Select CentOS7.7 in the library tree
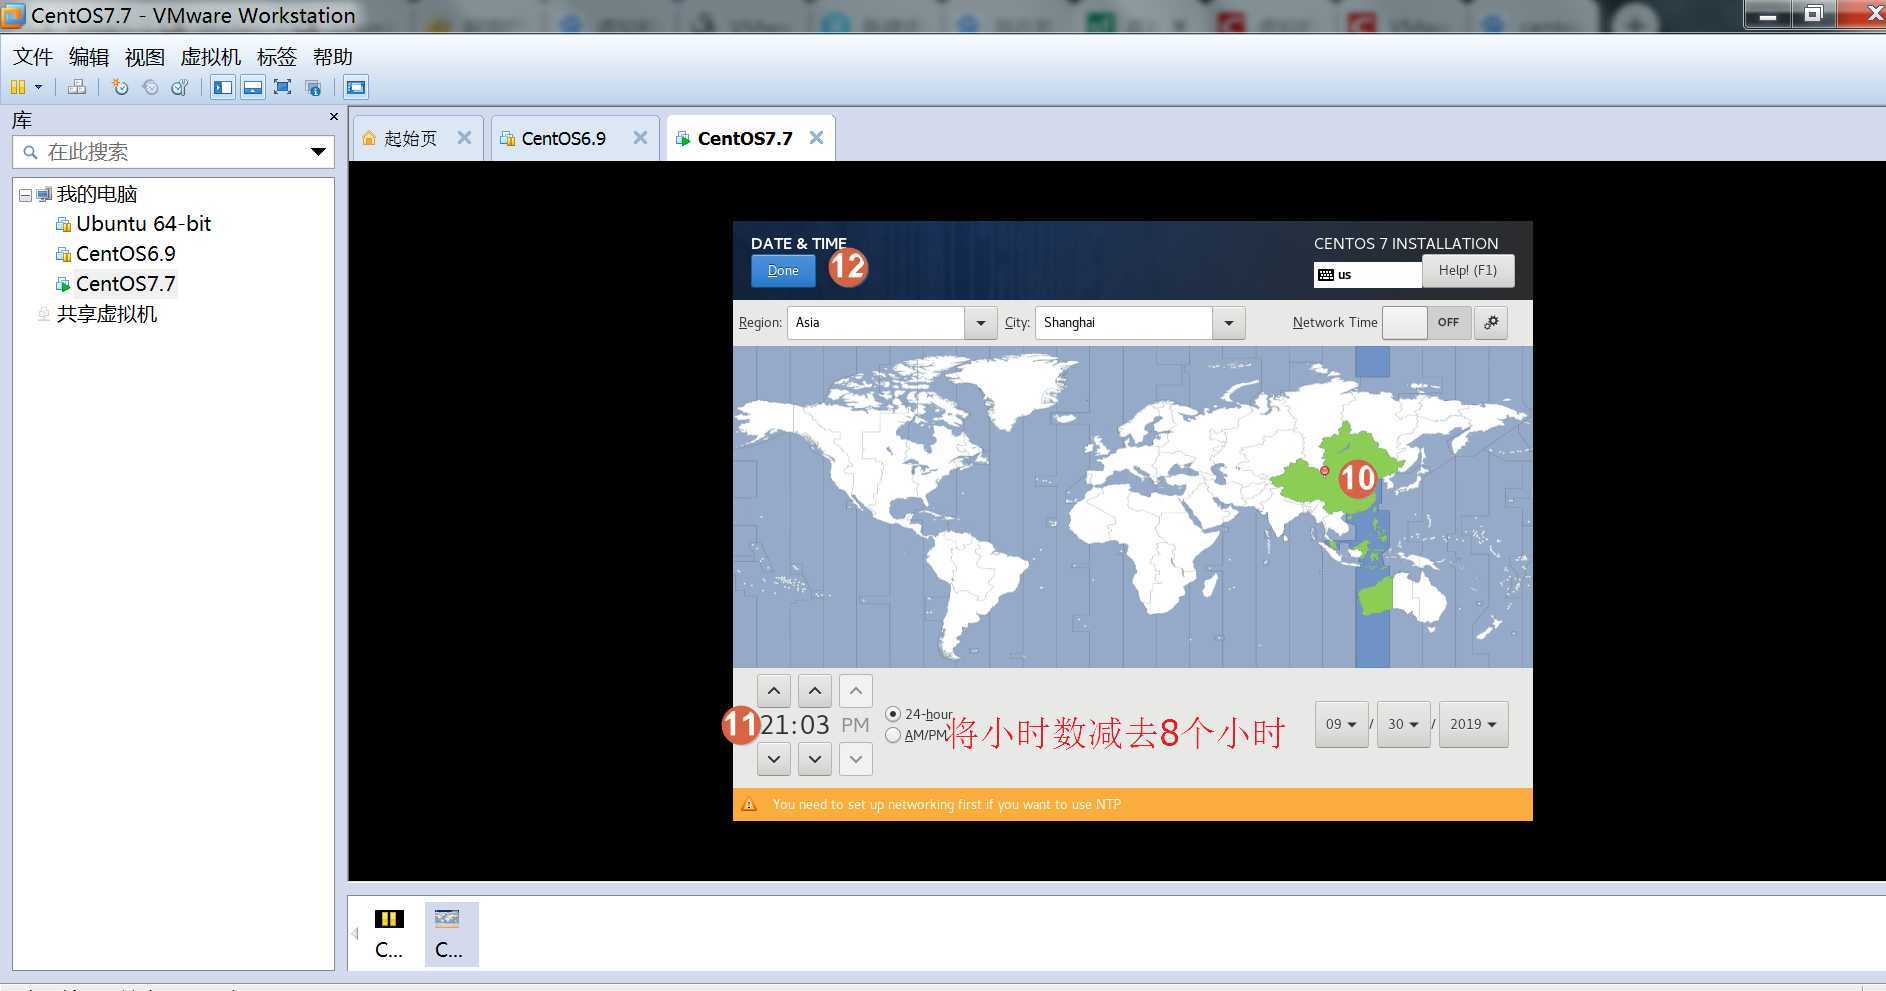 coord(126,284)
